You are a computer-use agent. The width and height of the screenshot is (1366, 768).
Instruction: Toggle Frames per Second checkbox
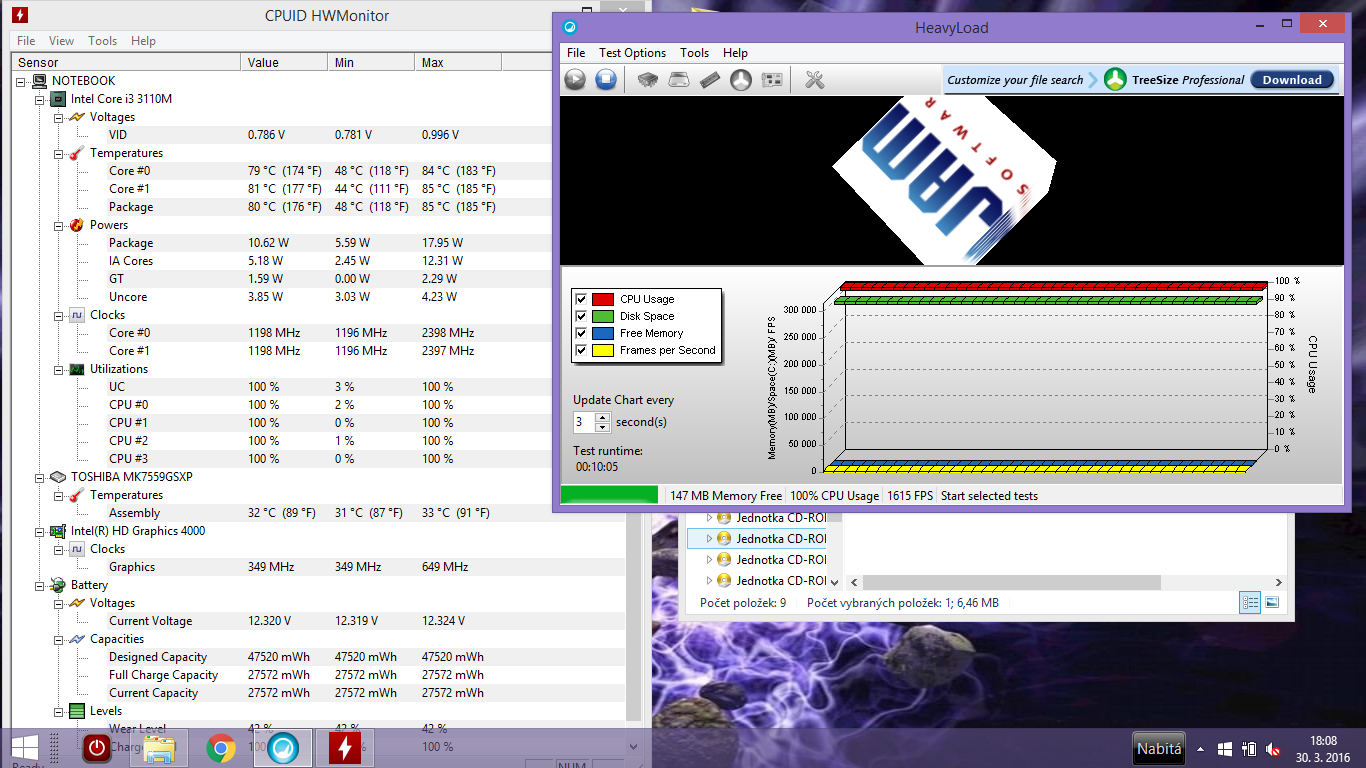click(581, 350)
